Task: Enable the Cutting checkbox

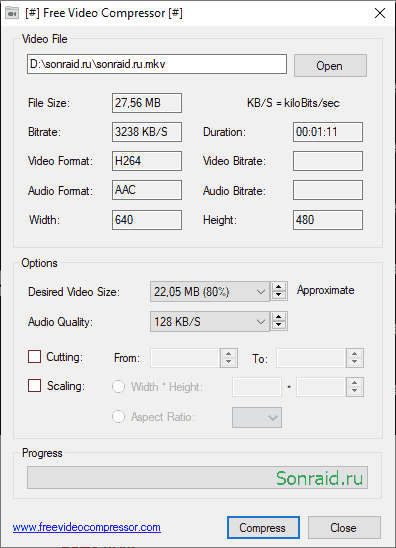Action: pos(34,357)
